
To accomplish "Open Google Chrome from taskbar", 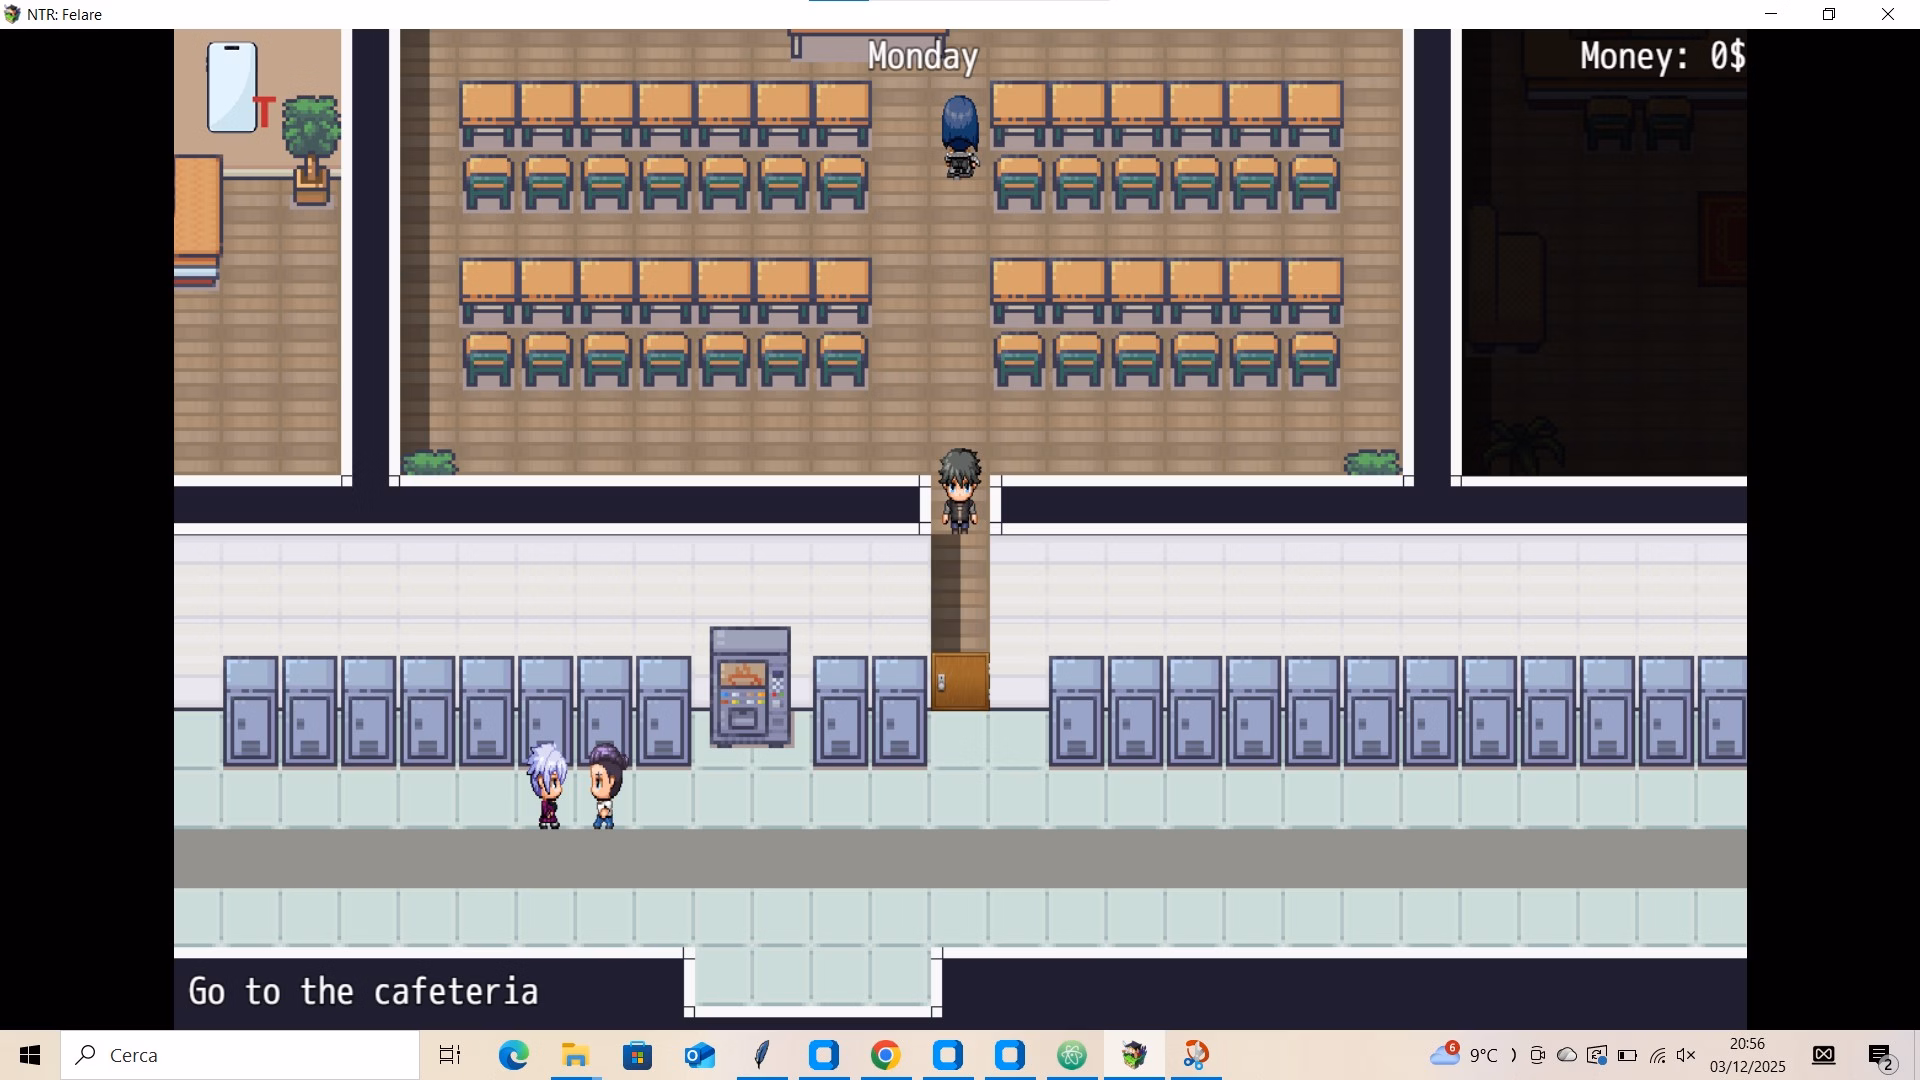I will [x=885, y=1055].
